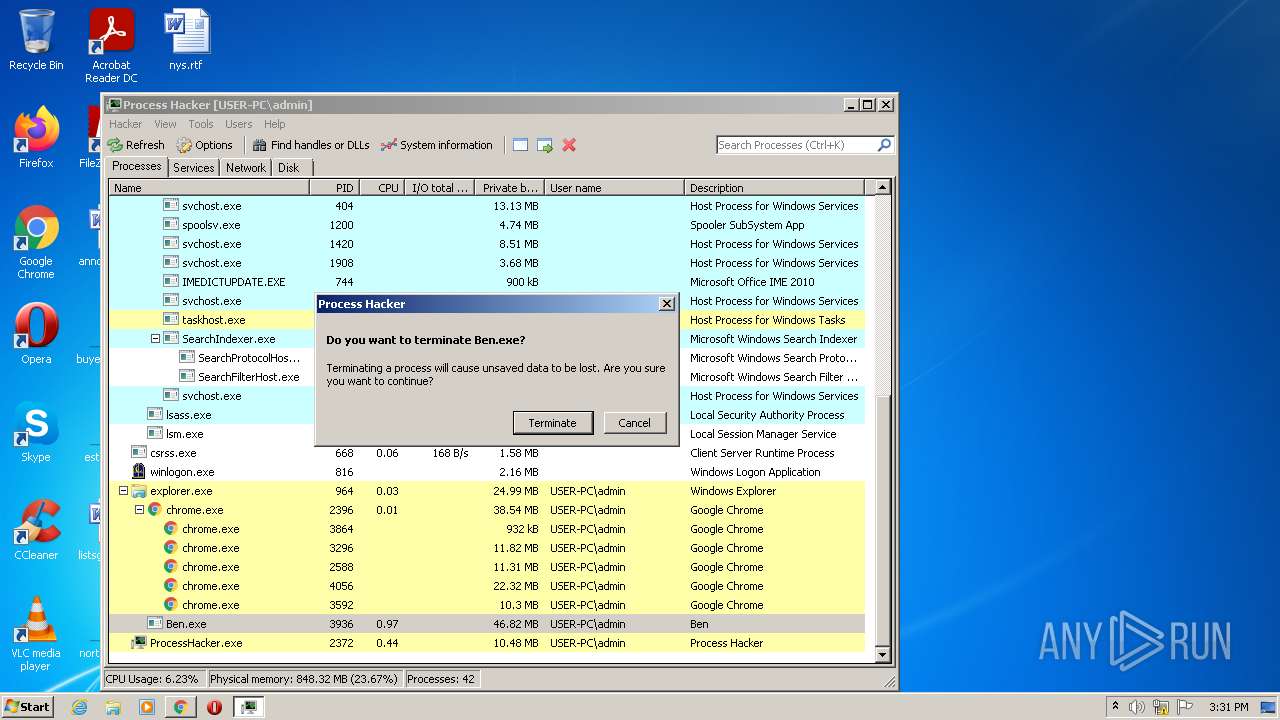Sort by the User name column header
Screen dimensions: 1280x720
[x=614, y=188]
